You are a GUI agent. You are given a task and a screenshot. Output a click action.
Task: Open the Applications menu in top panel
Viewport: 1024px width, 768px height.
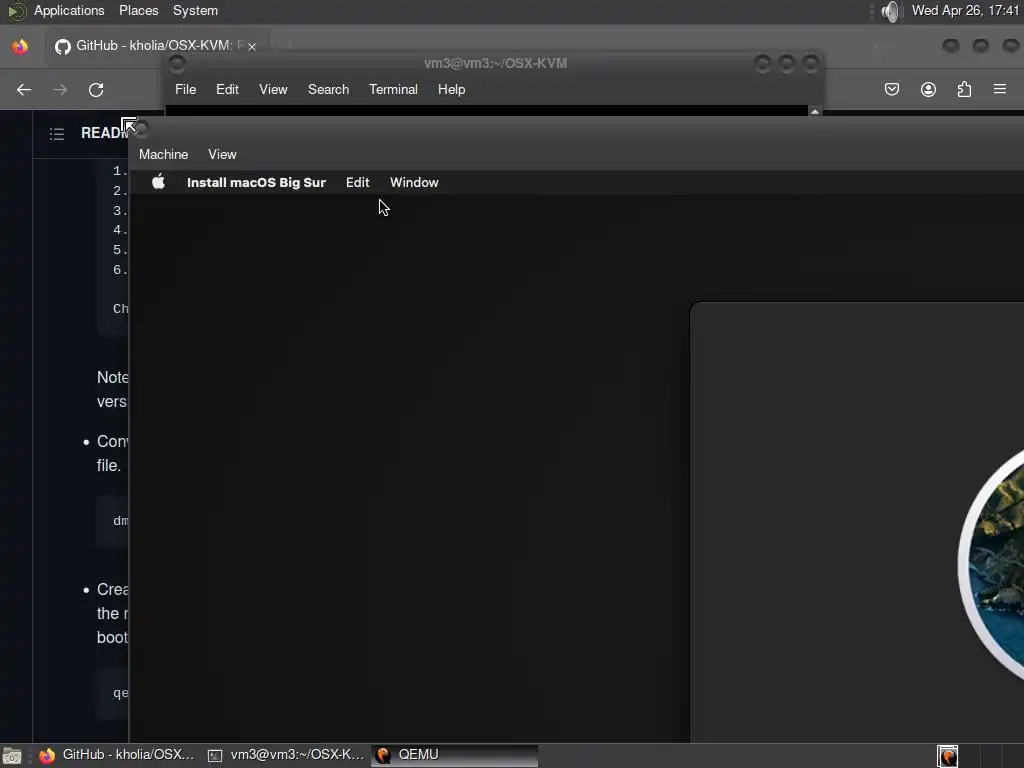(69, 10)
